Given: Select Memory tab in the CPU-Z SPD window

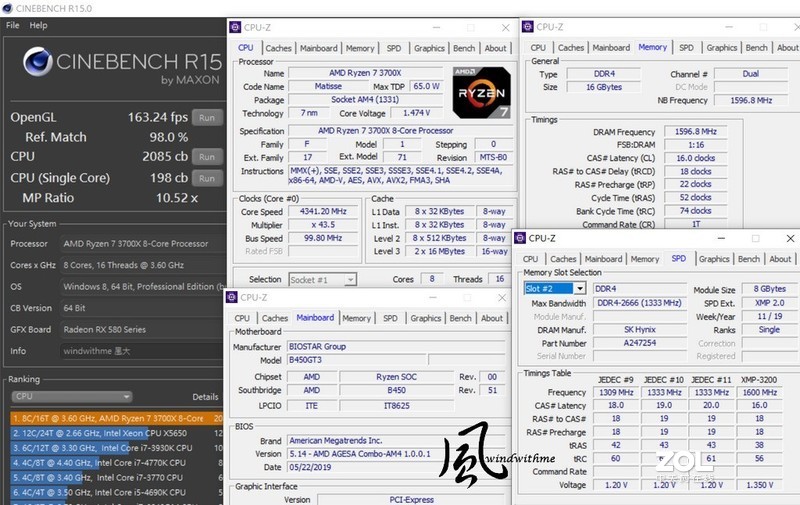Looking at the screenshot, I should pyautogui.click(x=644, y=259).
